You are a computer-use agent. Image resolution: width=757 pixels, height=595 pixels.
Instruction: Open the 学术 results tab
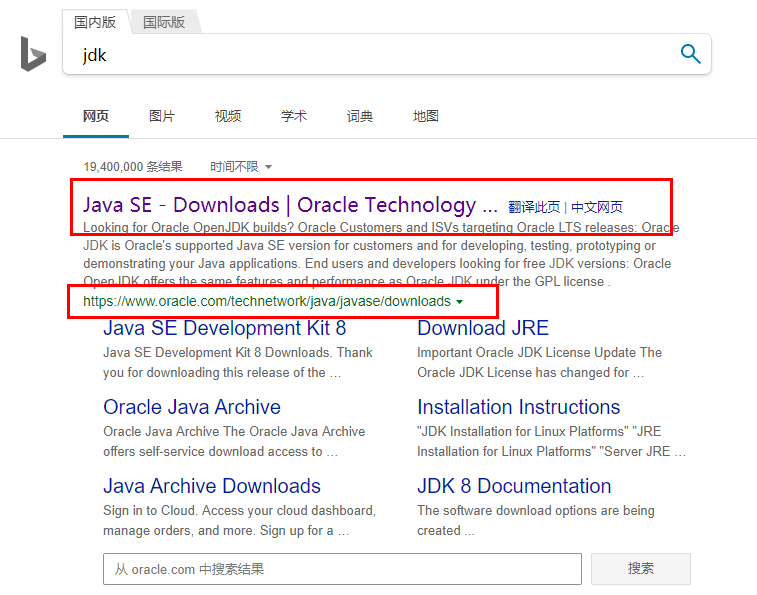point(294,116)
